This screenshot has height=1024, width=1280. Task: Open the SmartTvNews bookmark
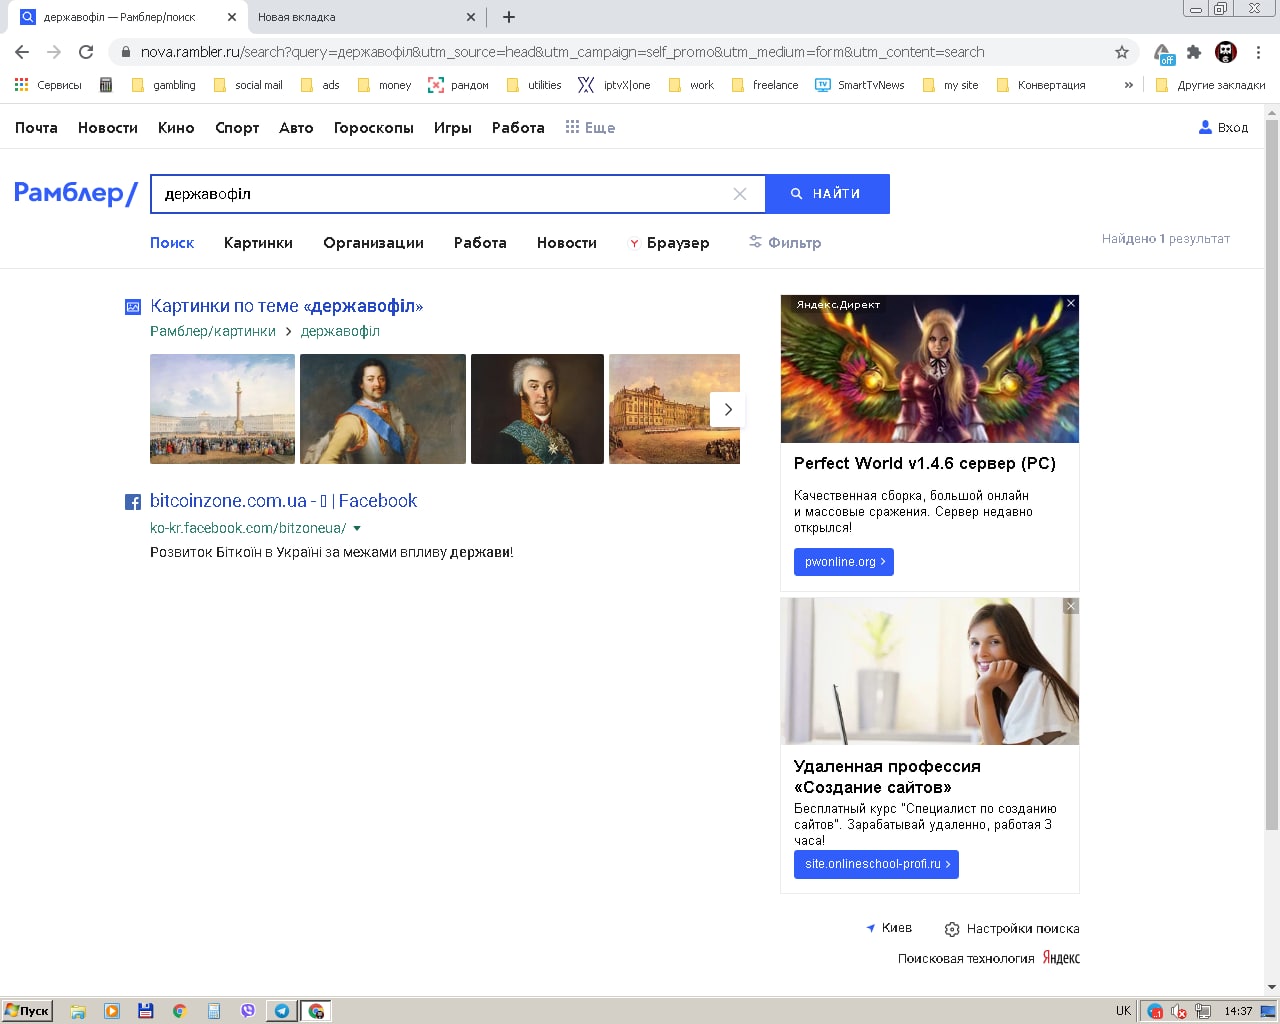860,85
